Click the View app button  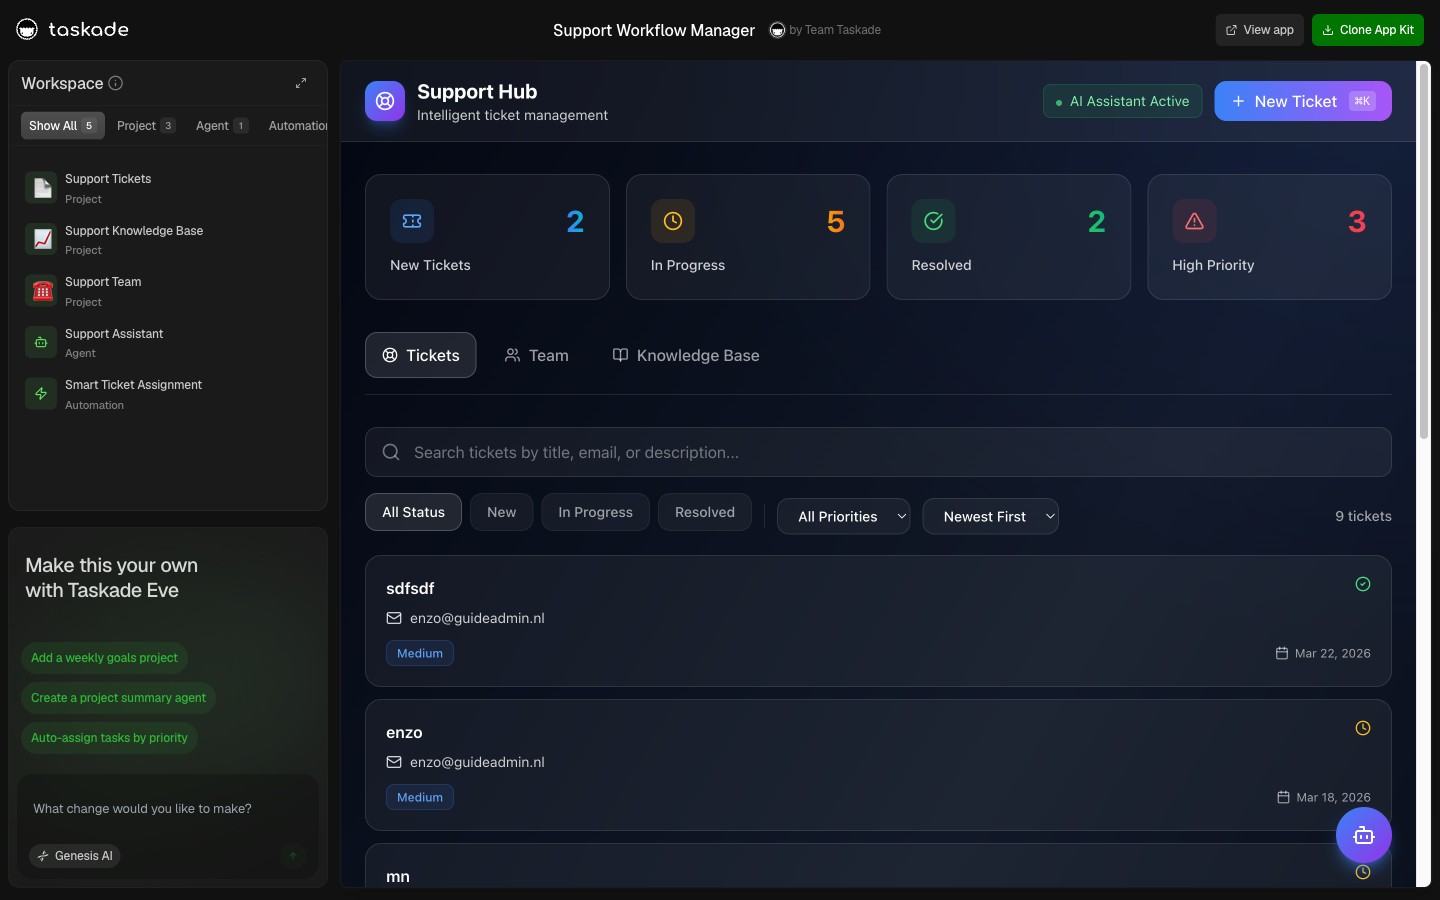point(1260,30)
